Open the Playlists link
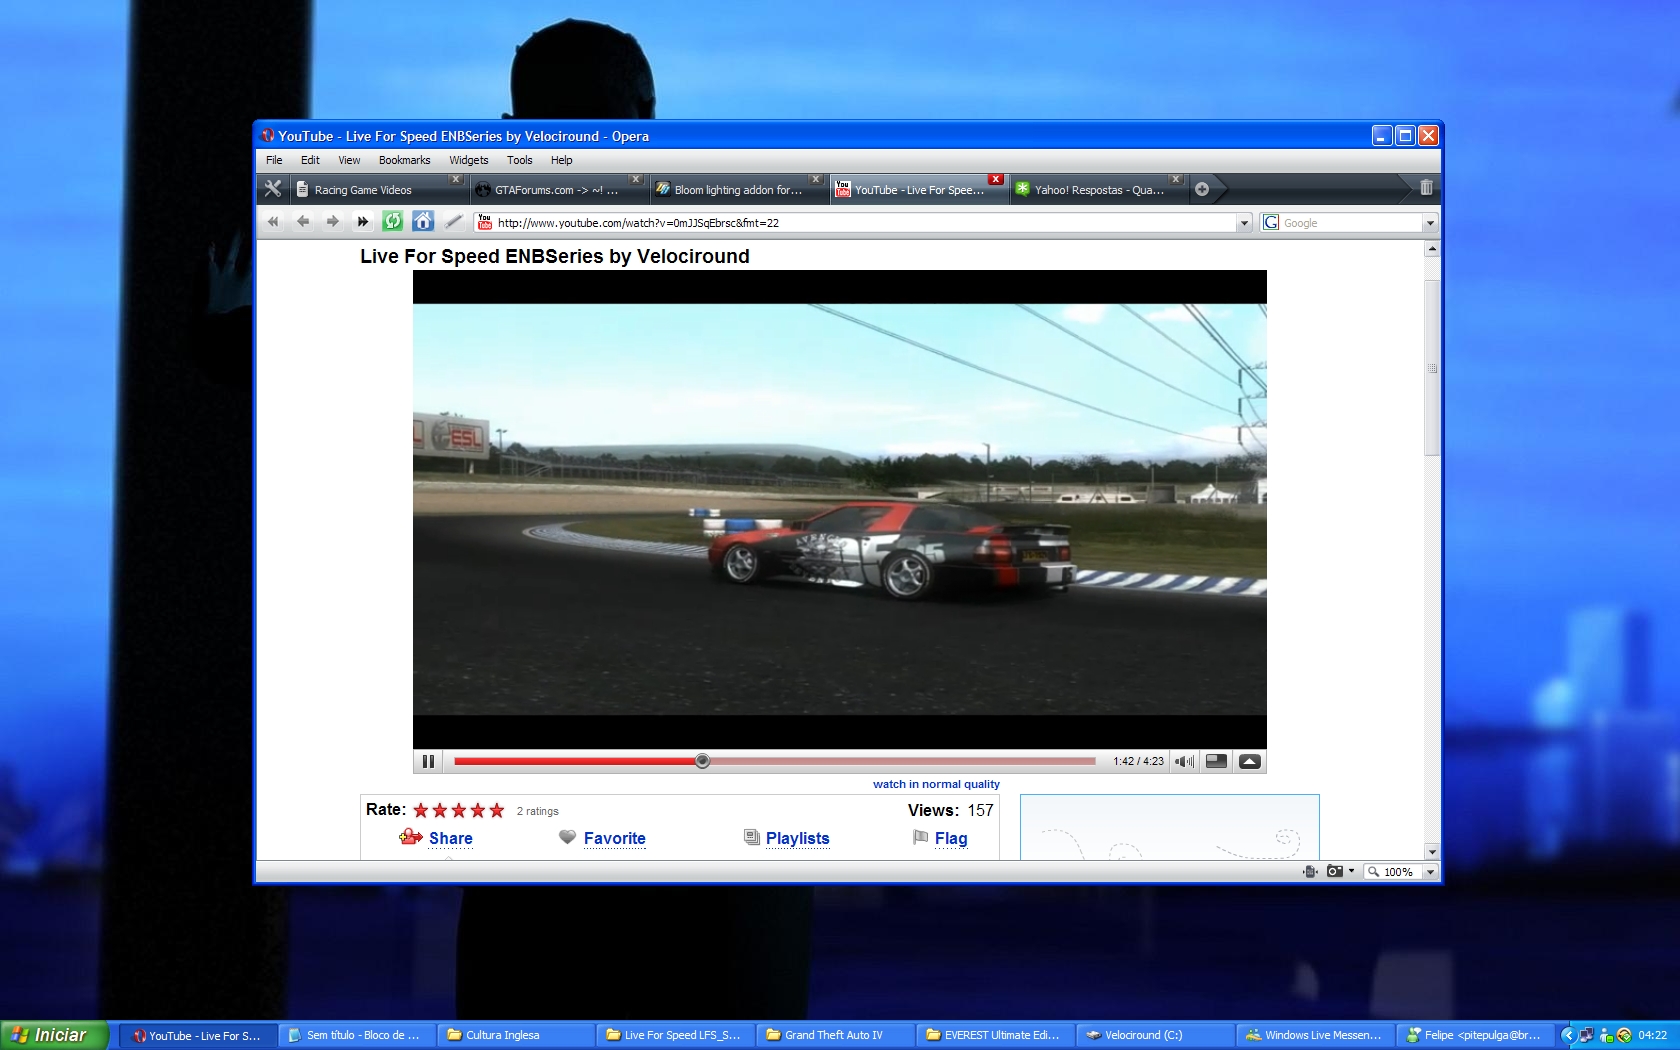Screen dimensions: 1680x1050 (x=797, y=839)
